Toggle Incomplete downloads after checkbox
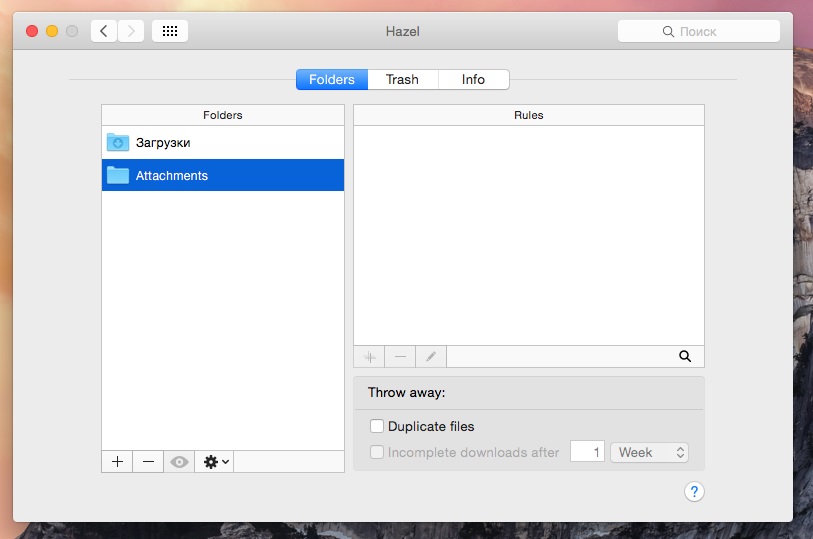Image resolution: width=813 pixels, height=539 pixels. [x=377, y=452]
